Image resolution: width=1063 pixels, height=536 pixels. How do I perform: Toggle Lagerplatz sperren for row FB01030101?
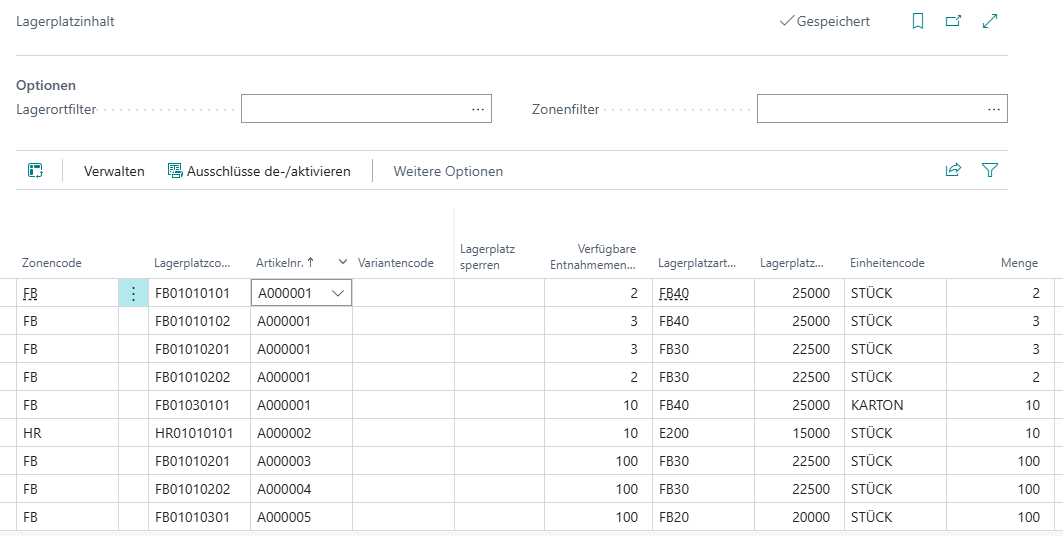(499, 405)
